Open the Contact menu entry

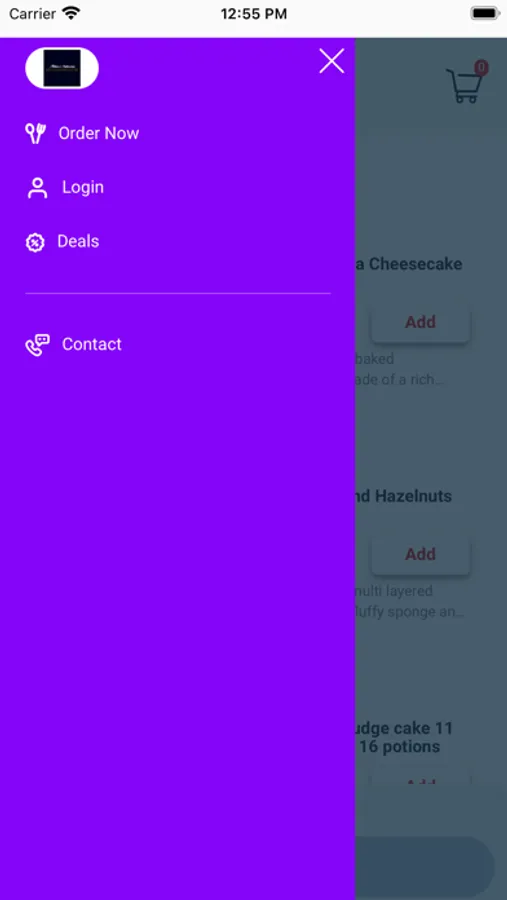[x=92, y=344]
